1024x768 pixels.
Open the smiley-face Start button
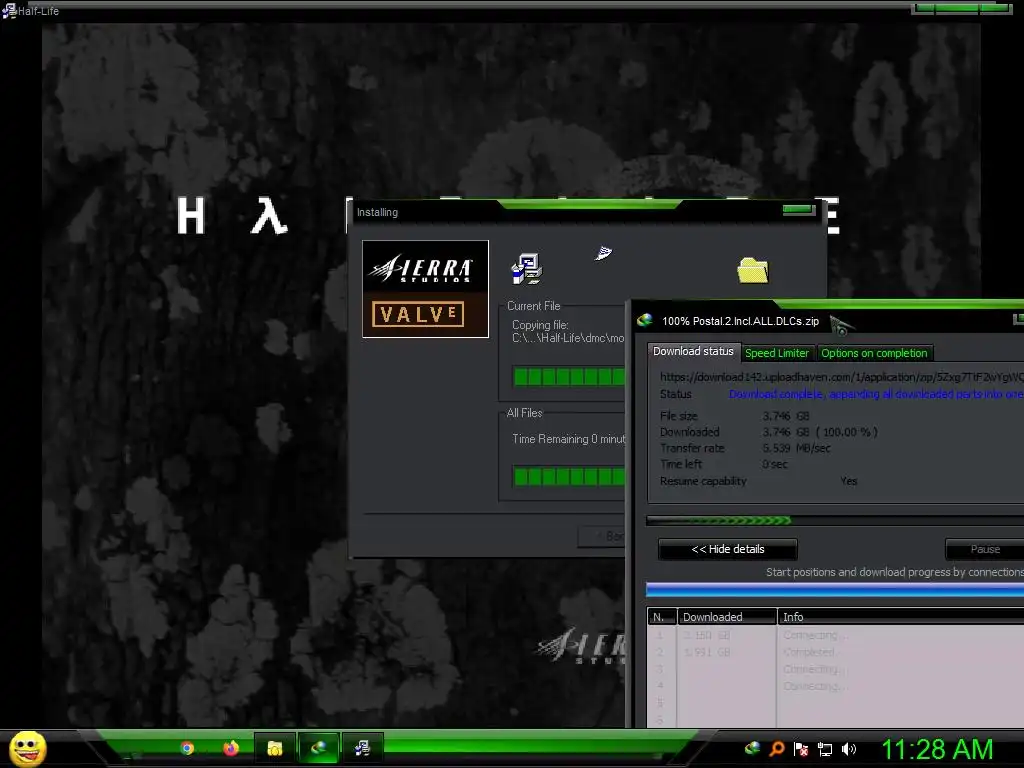(x=27, y=748)
